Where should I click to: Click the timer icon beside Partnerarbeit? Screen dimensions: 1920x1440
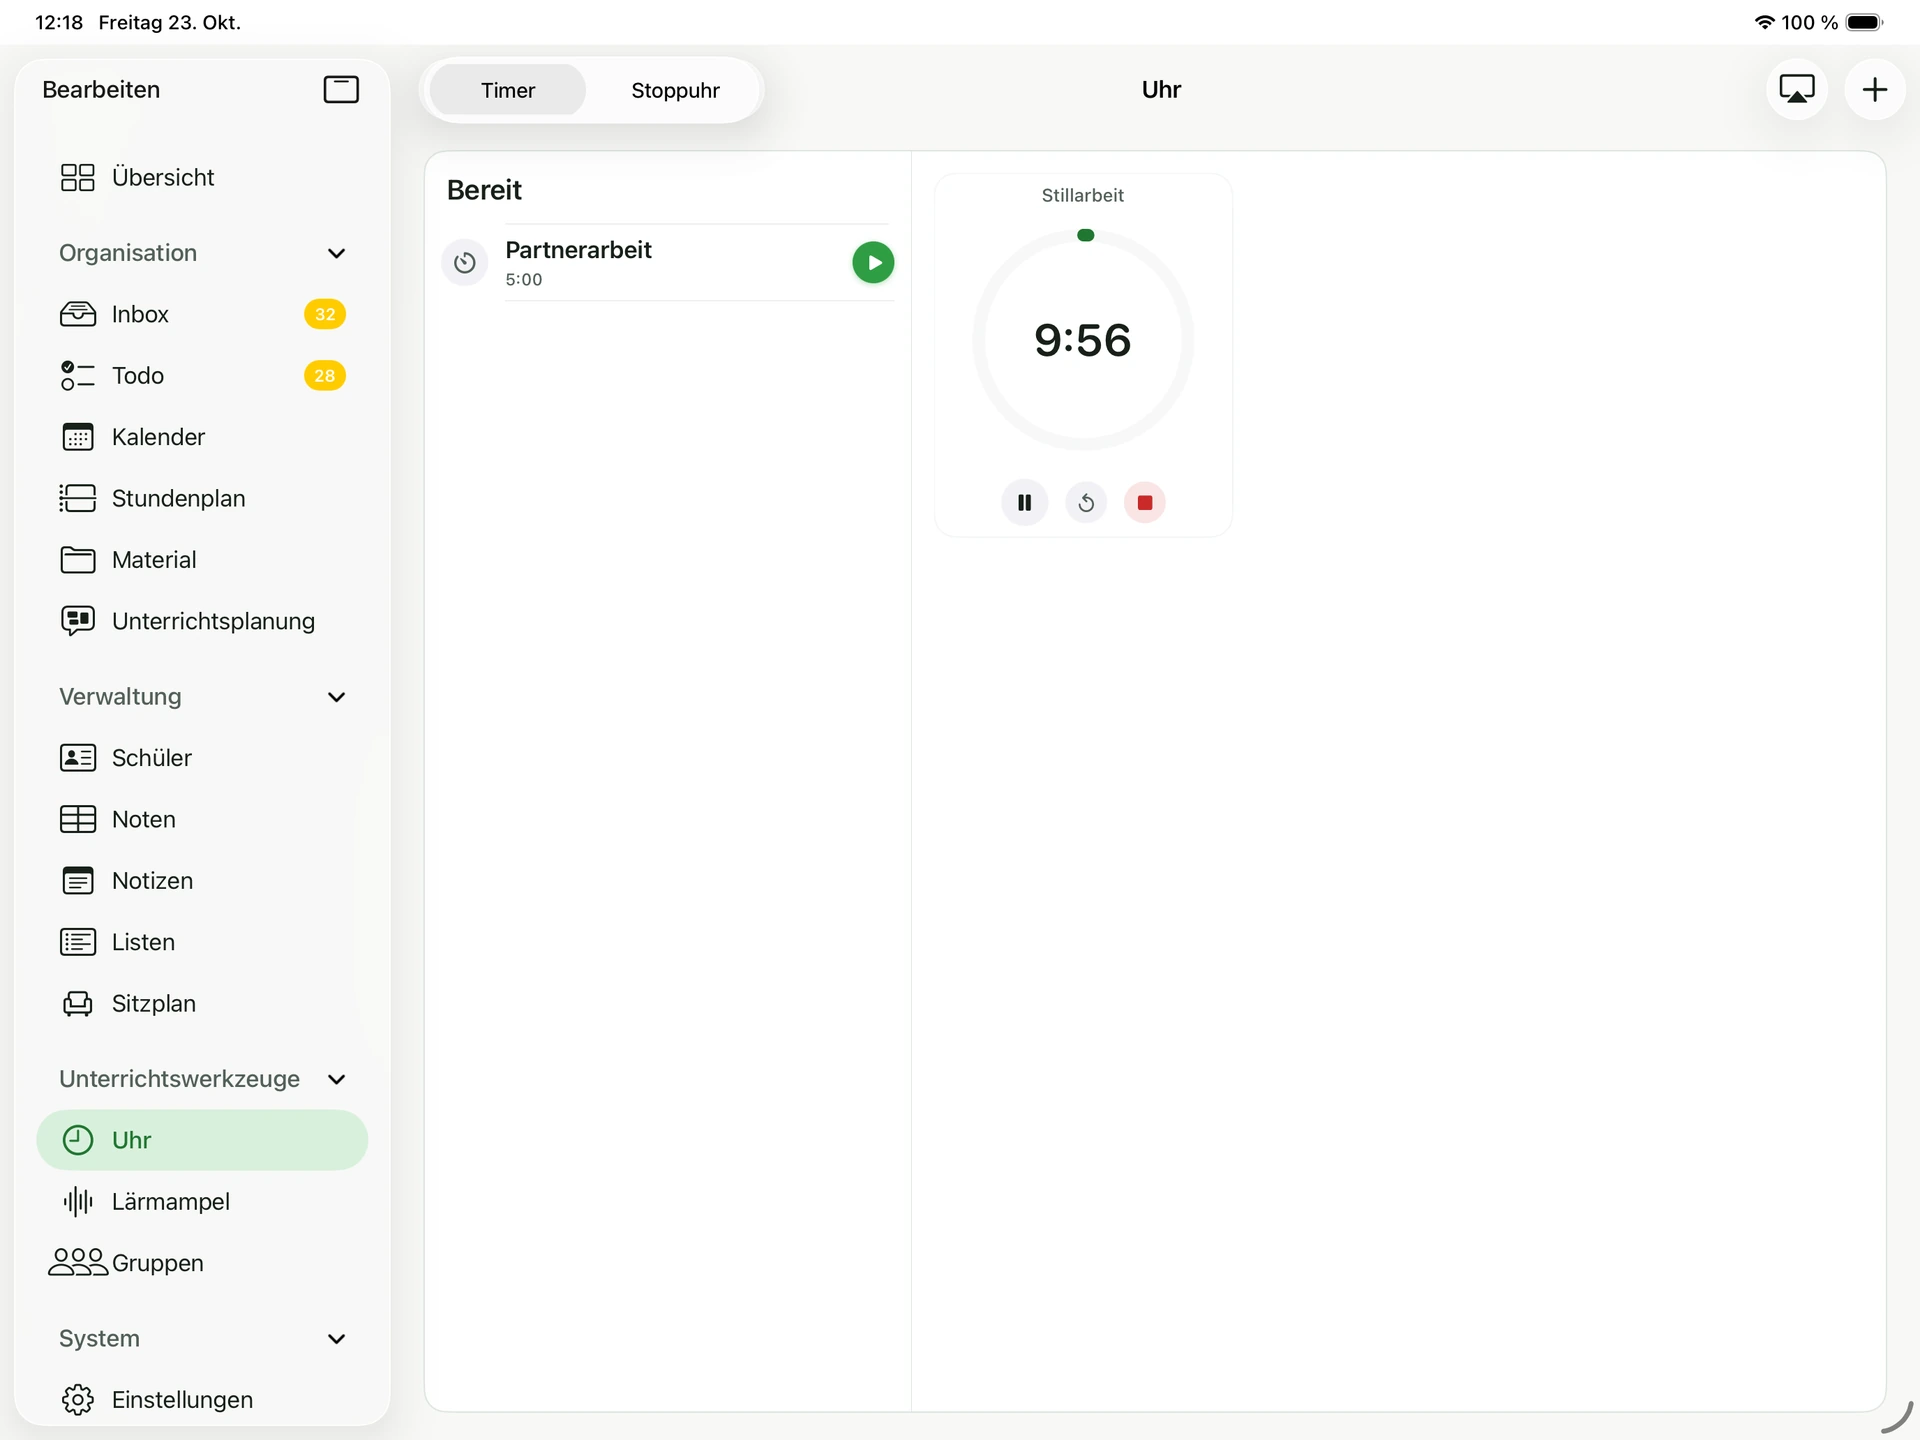465,263
